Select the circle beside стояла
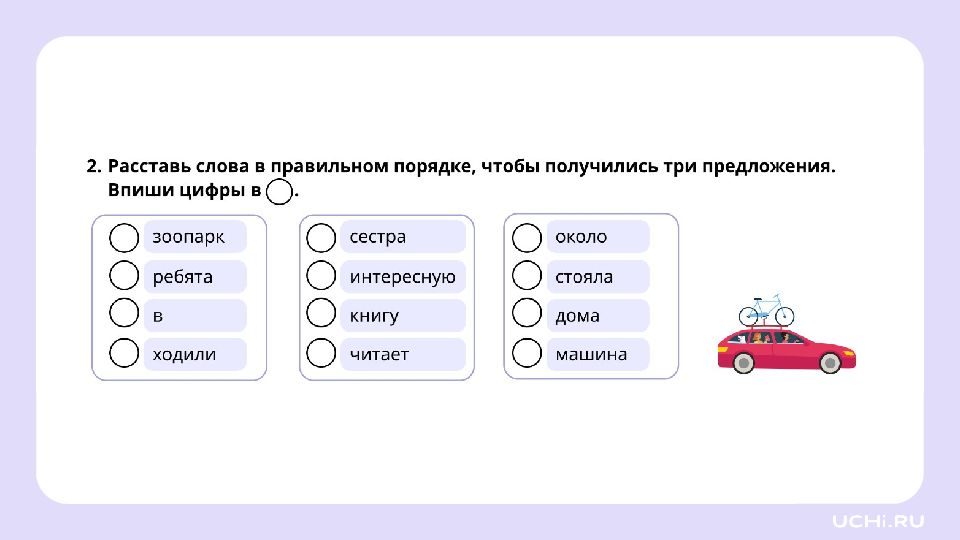Viewport: 960px width, 540px height. (x=527, y=276)
